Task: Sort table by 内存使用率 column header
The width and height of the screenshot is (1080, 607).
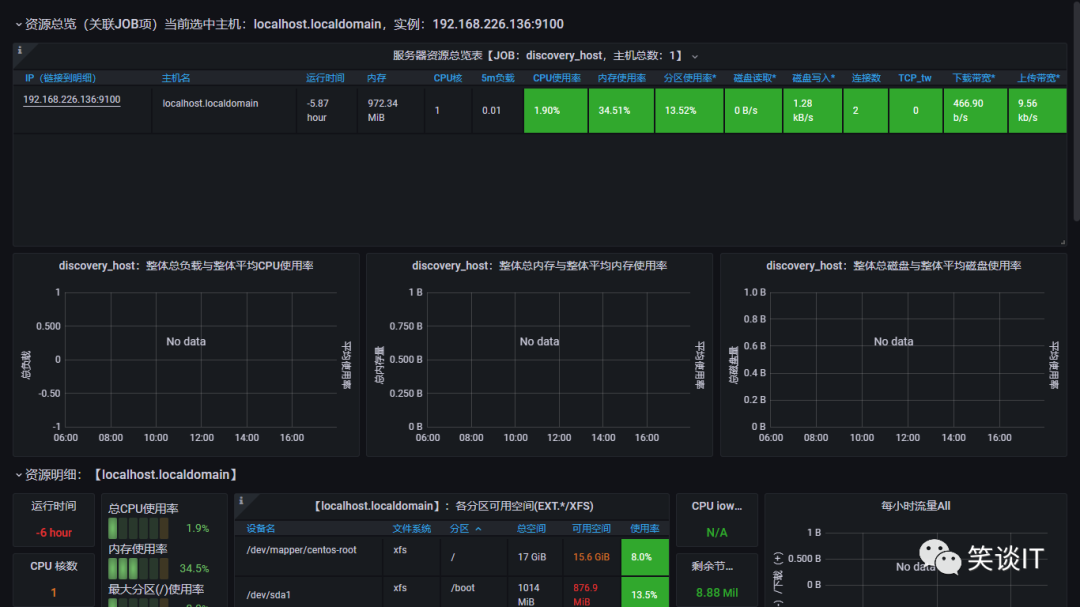Action: (621, 78)
